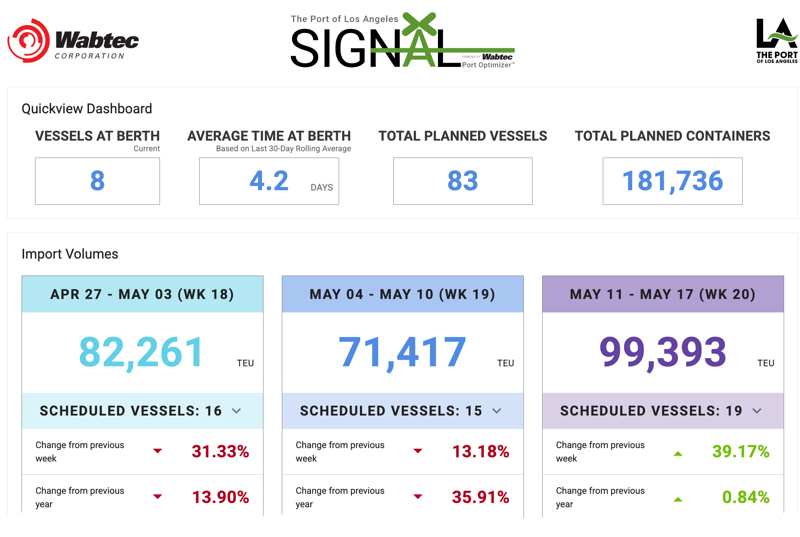Screen dimensions: 800x537
Task: Select the MAY 04 - MAY 10 (WK 19) header
Action: 403,294
